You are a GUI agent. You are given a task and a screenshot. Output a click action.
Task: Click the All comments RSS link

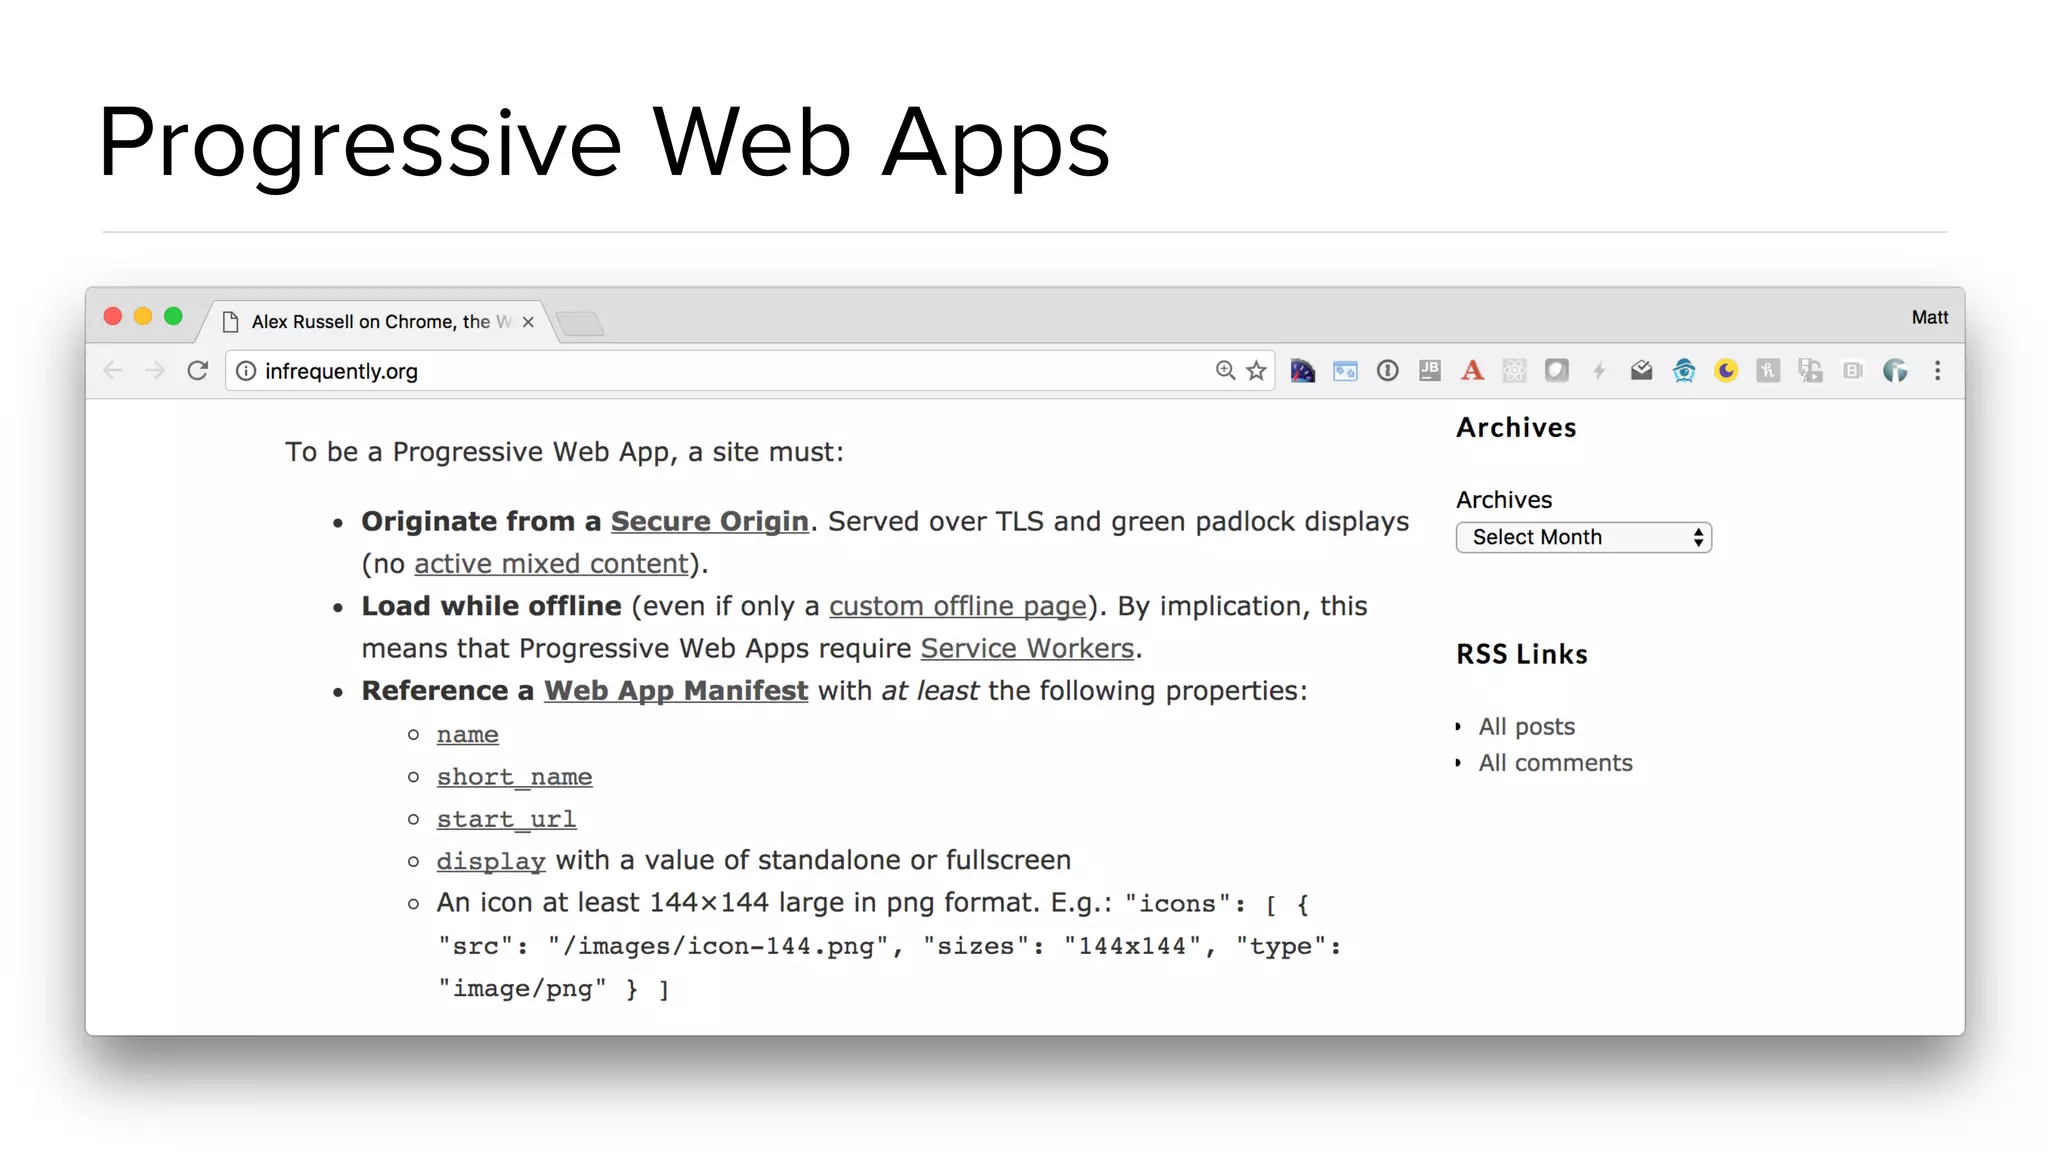pyautogui.click(x=1555, y=763)
